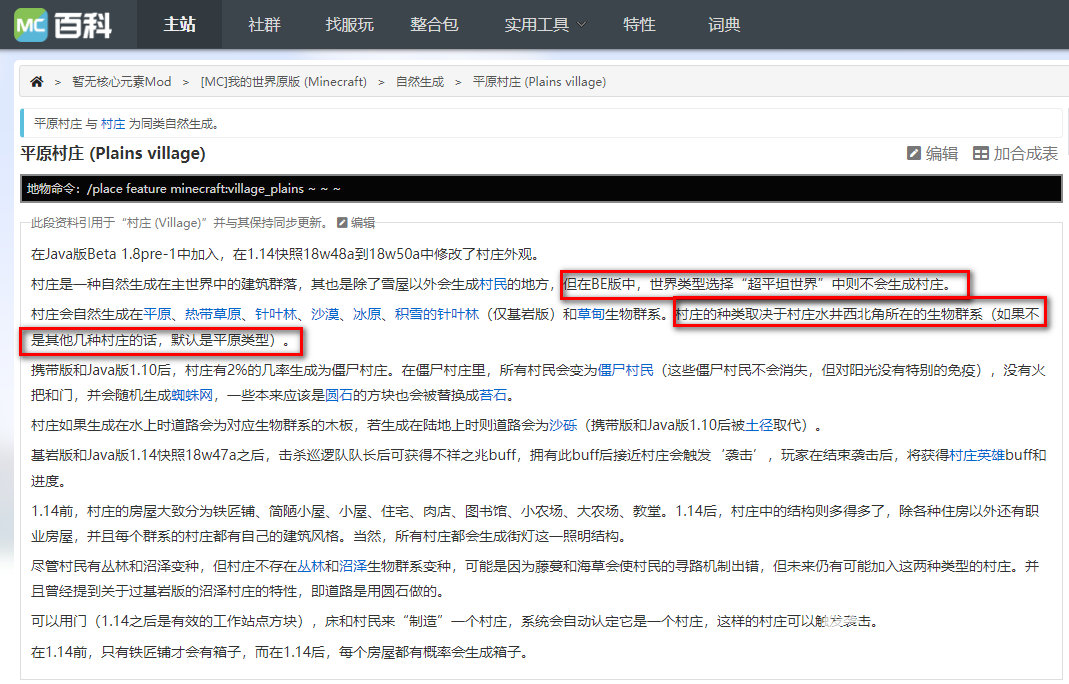Image resolution: width=1069 pixels, height=684 pixels.
Task: Follow the 村庄 link in the notice bar
Action: click(x=113, y=124)
